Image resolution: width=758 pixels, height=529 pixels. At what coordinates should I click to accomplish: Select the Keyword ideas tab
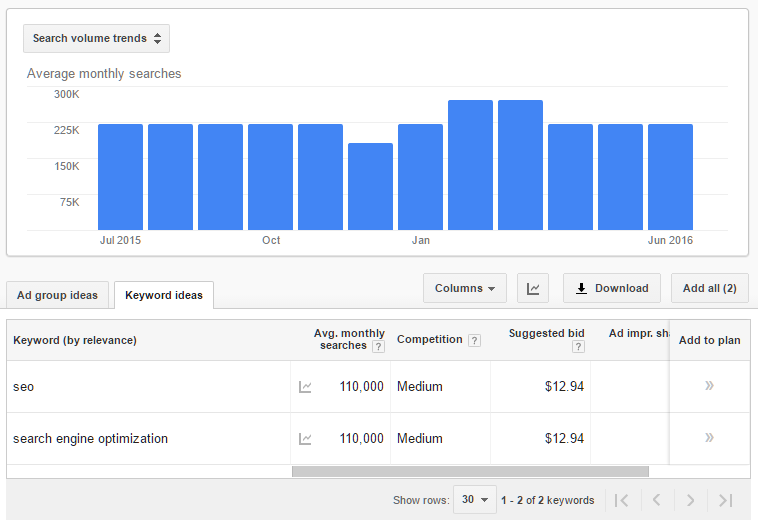(164, 296)
